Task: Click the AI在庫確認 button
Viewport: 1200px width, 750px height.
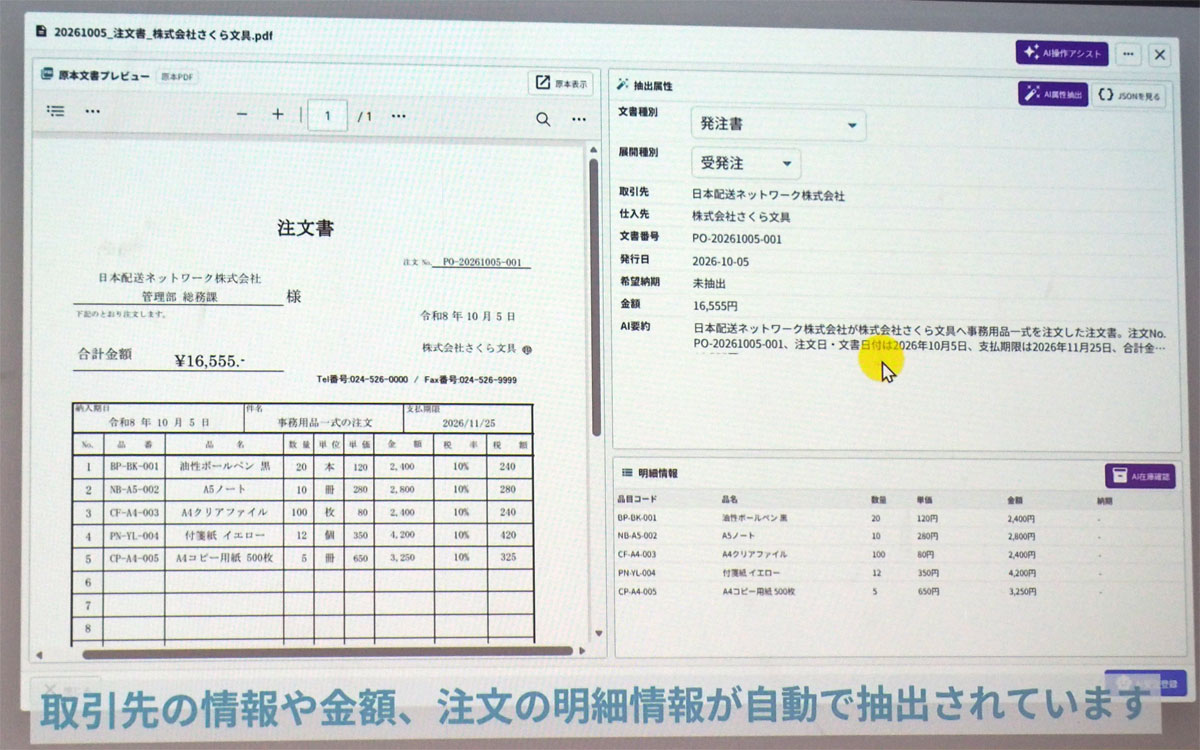Action: click(x=1139, y=477)
